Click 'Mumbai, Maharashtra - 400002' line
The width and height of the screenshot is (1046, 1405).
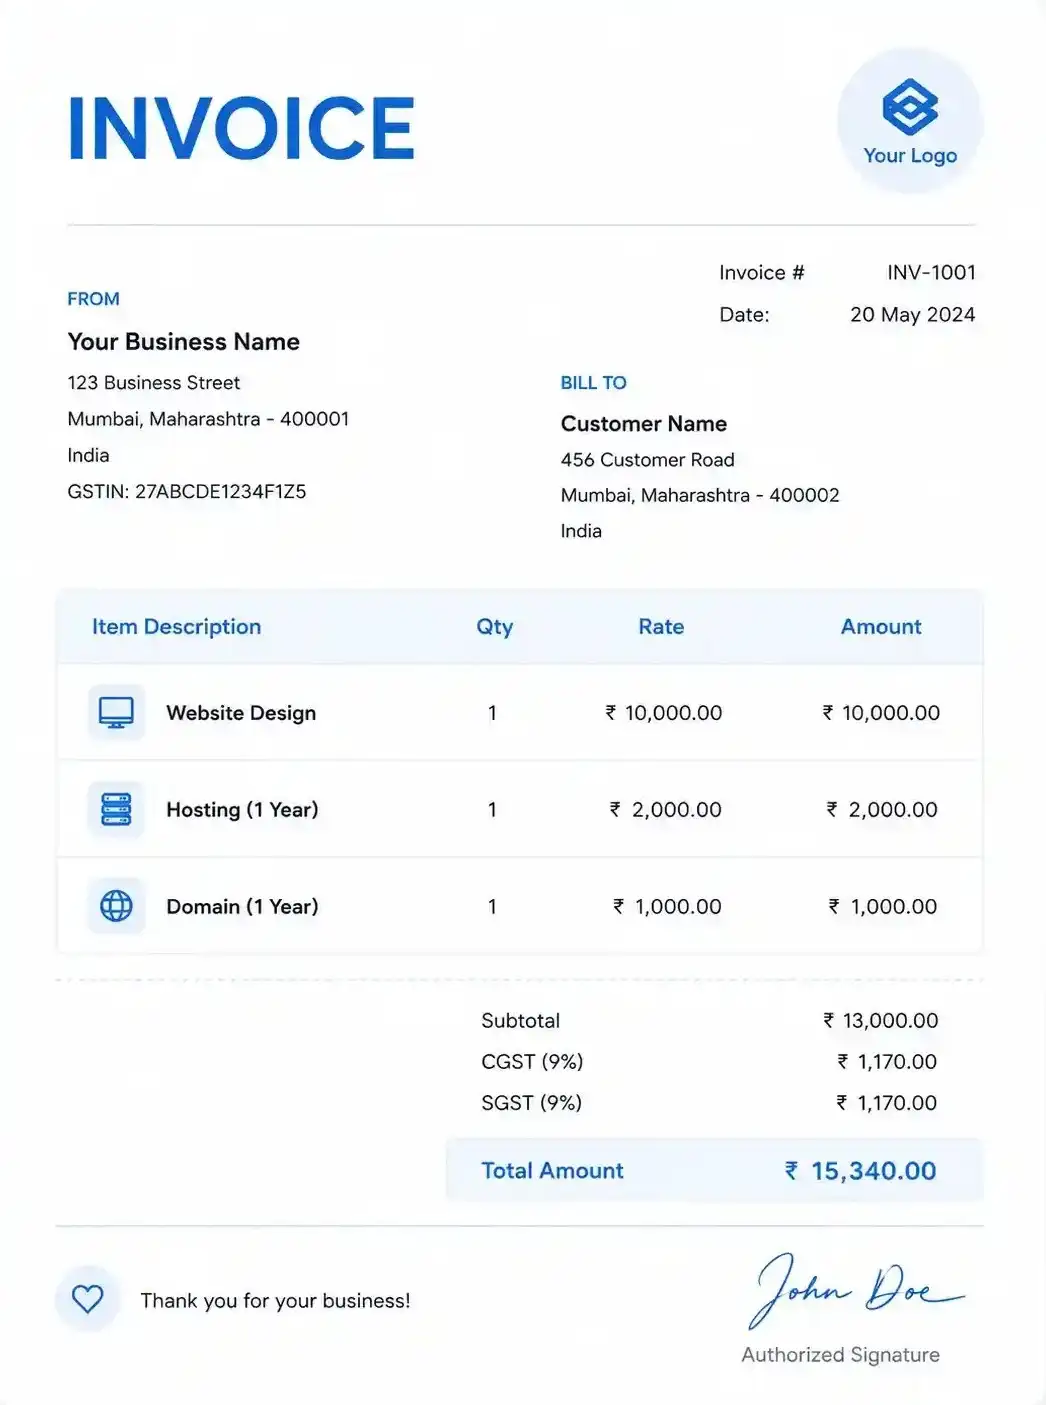[x=700, y=495]
